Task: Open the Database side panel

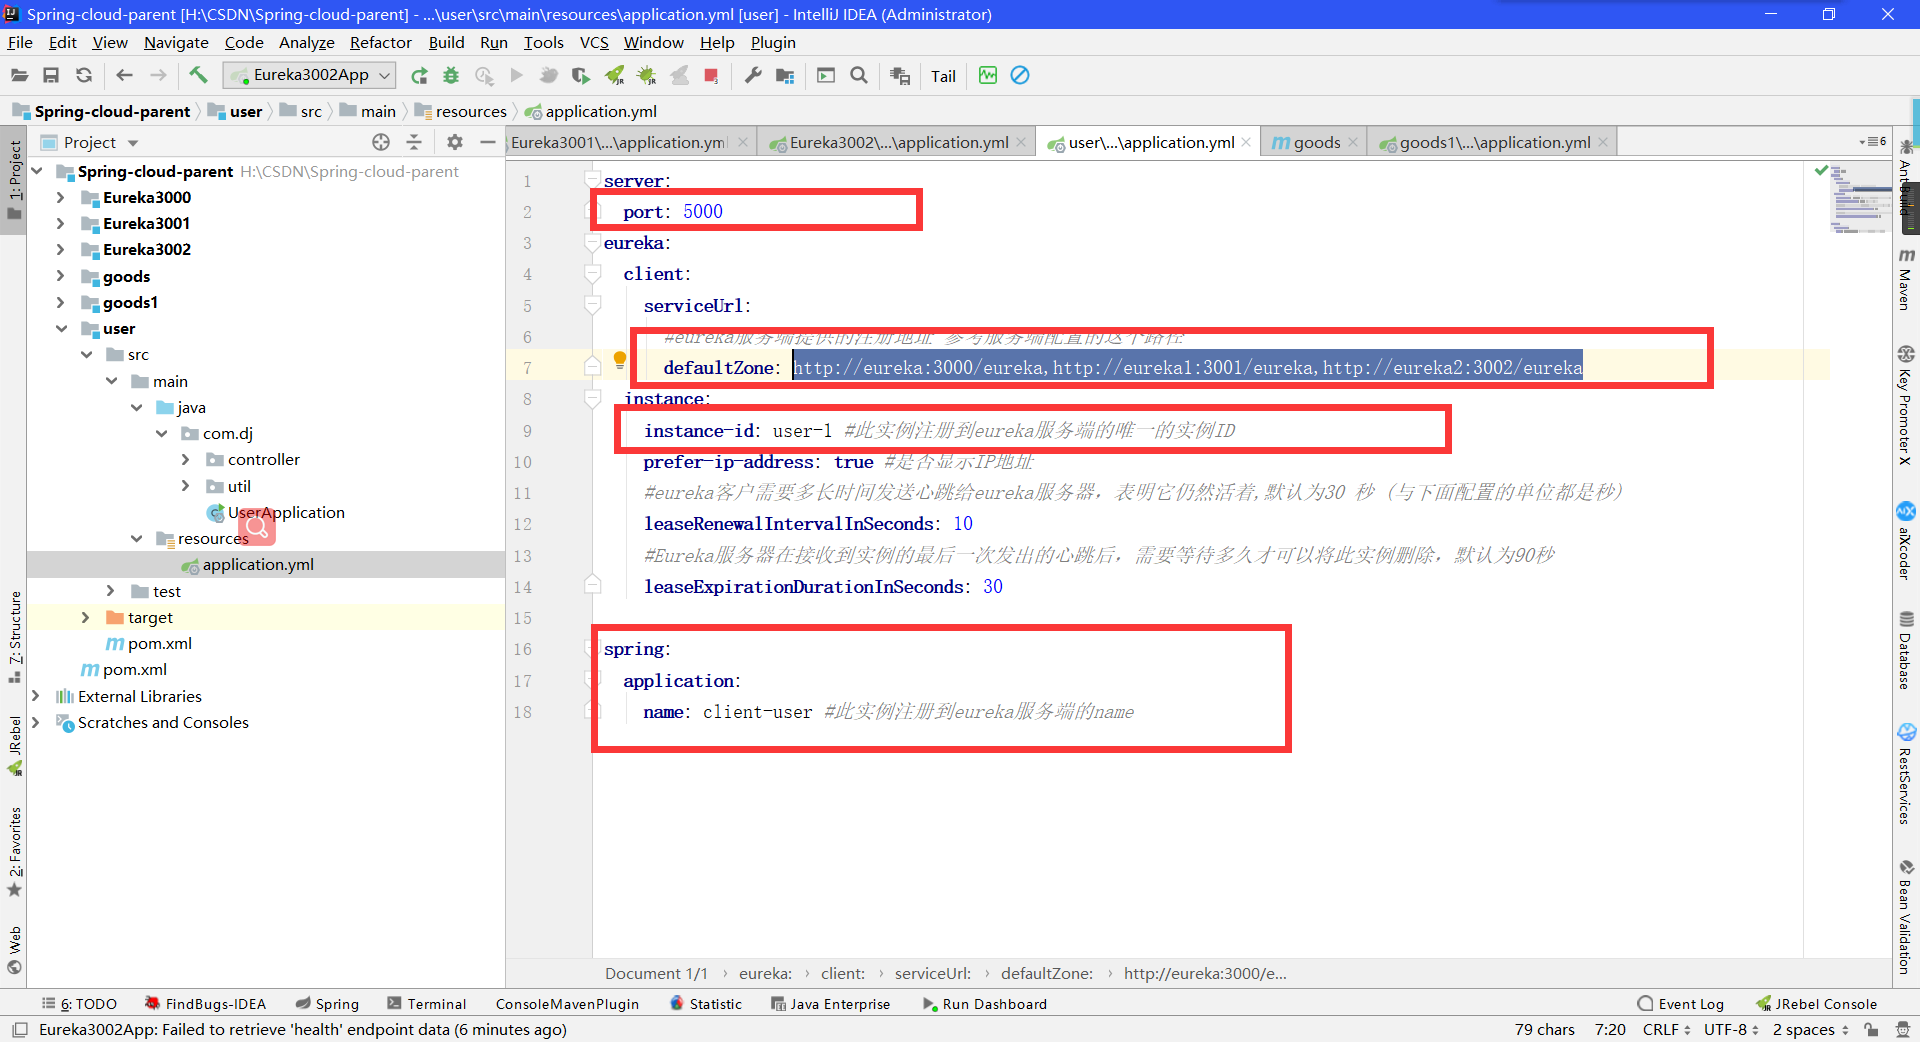Action: tap(1906, 649)
